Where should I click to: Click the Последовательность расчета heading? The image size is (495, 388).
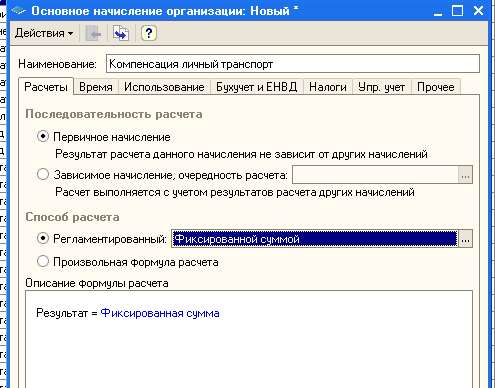[x=114, y=114]
